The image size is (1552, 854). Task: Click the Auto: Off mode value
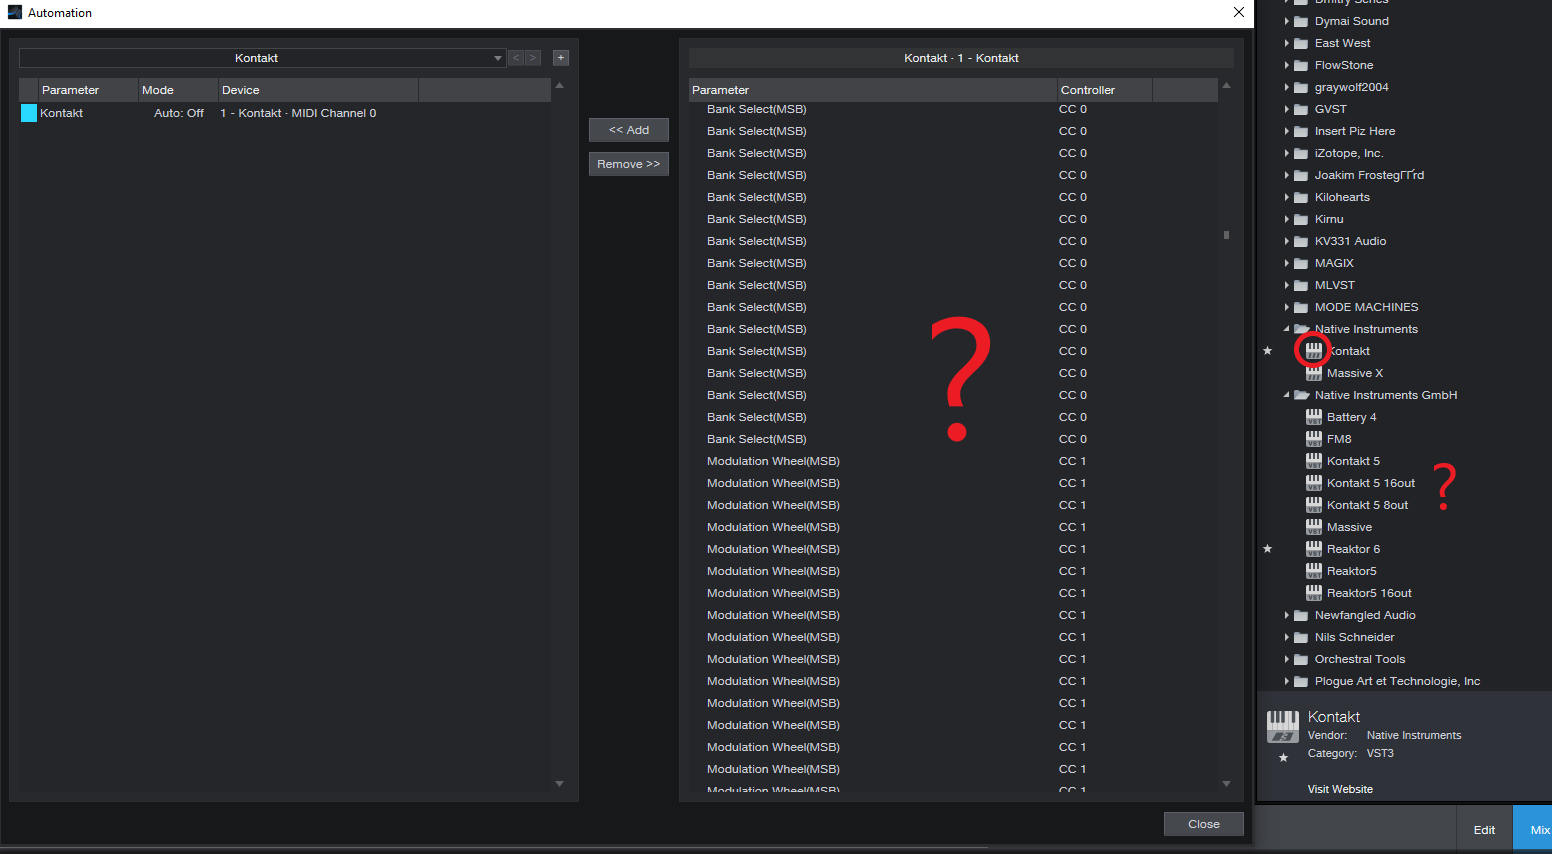pyautogui.click(x=179, y=113)
